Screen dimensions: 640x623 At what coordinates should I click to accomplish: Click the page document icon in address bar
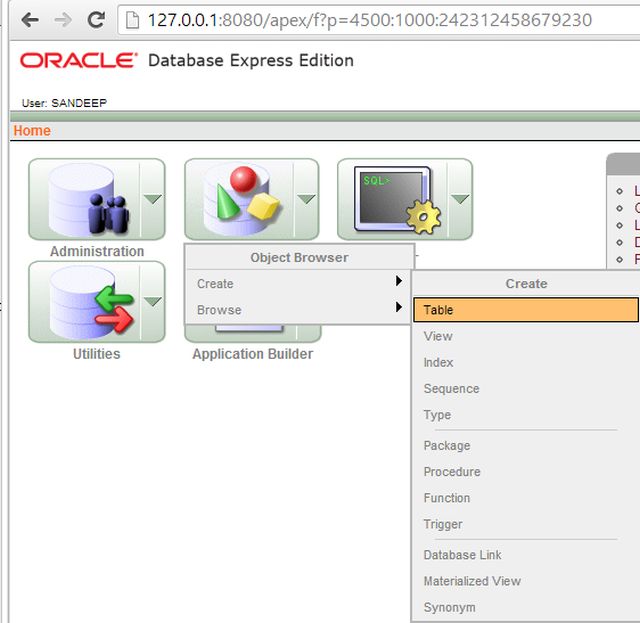click(132, 20)
